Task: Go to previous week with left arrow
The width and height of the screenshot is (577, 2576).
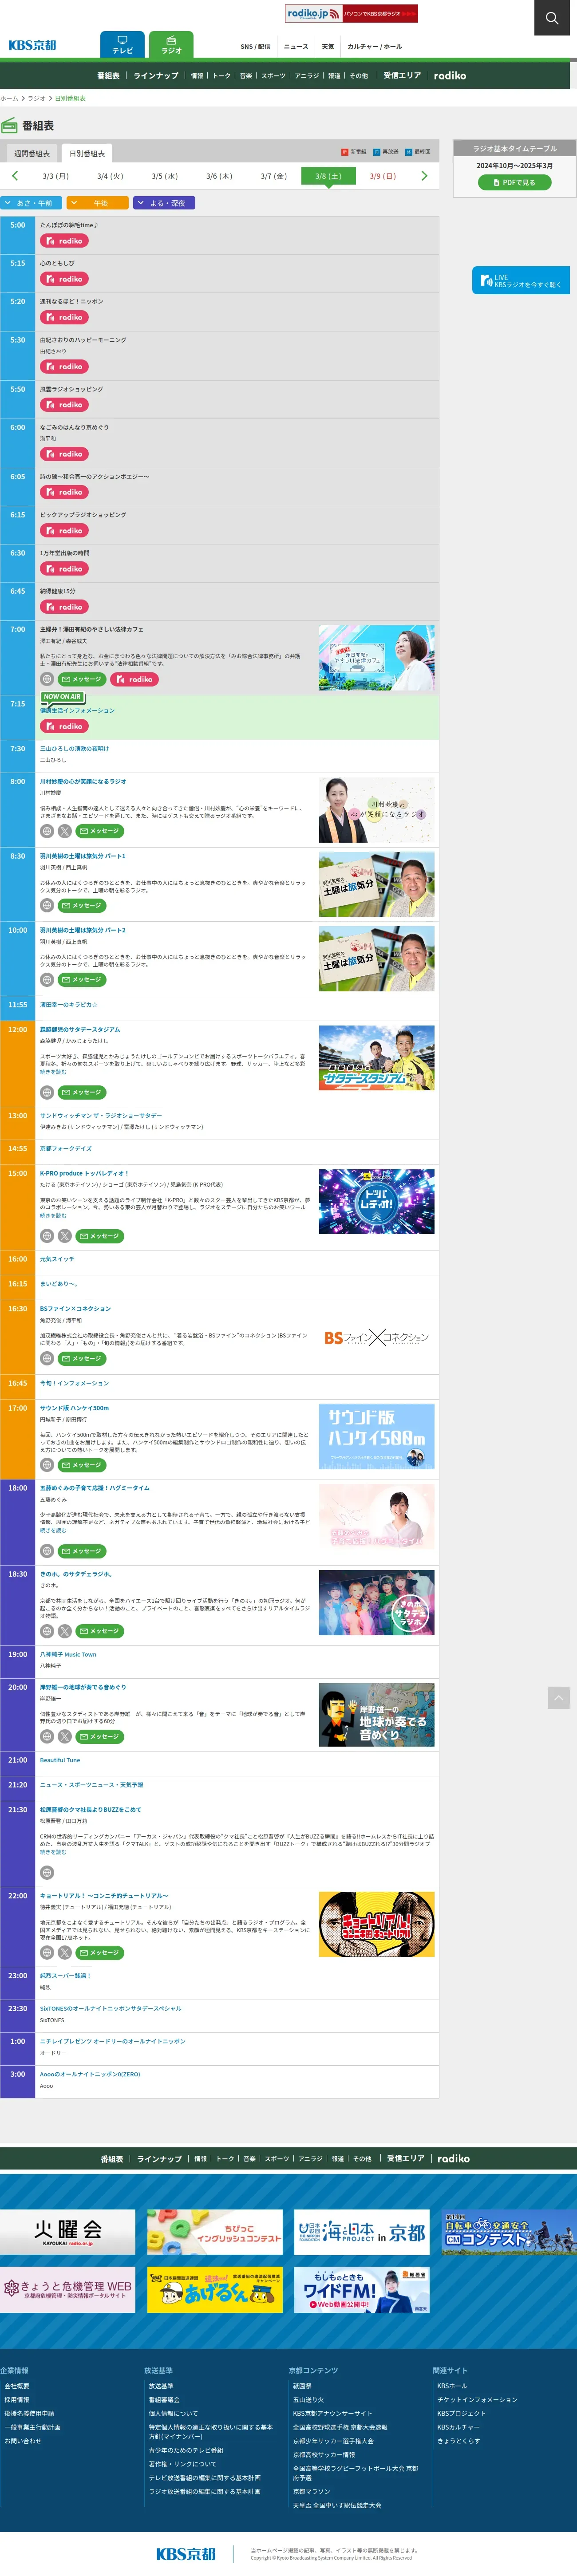Action: (15, 176)
